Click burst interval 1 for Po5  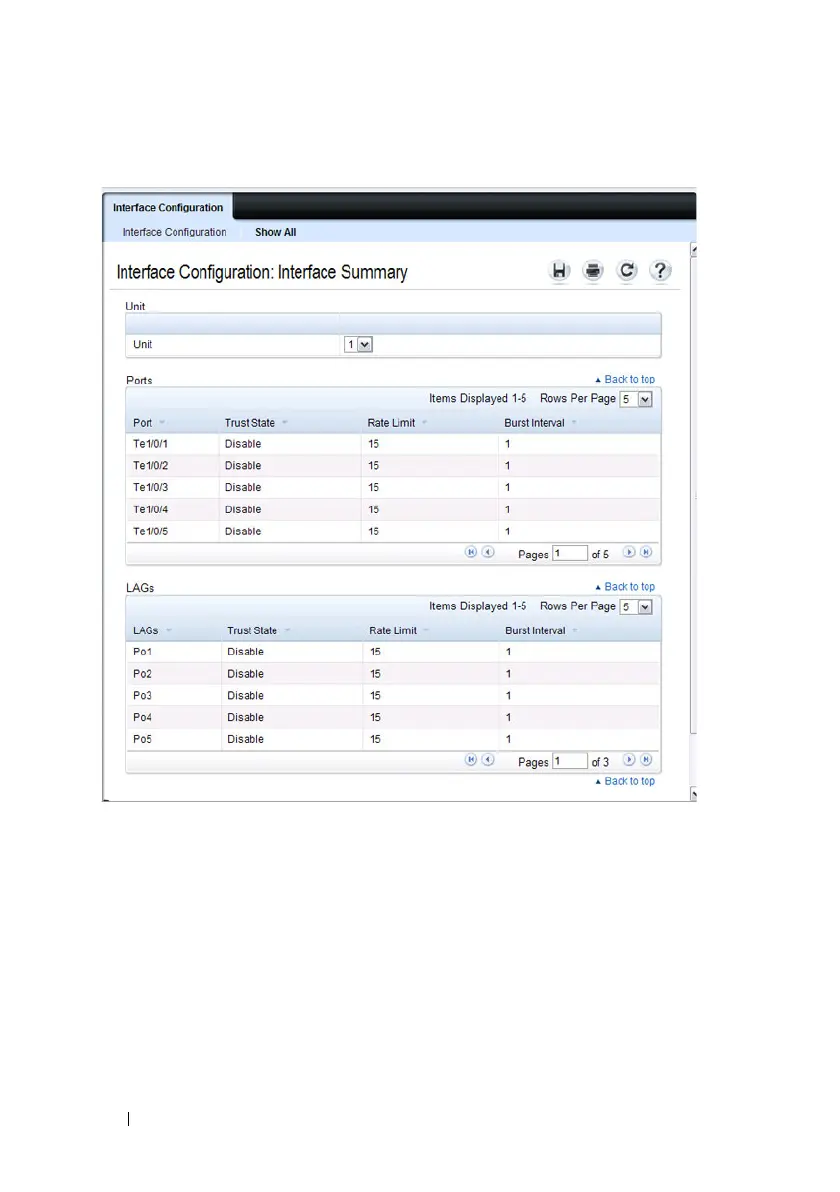pyautogui.click(x=509, y=739)
